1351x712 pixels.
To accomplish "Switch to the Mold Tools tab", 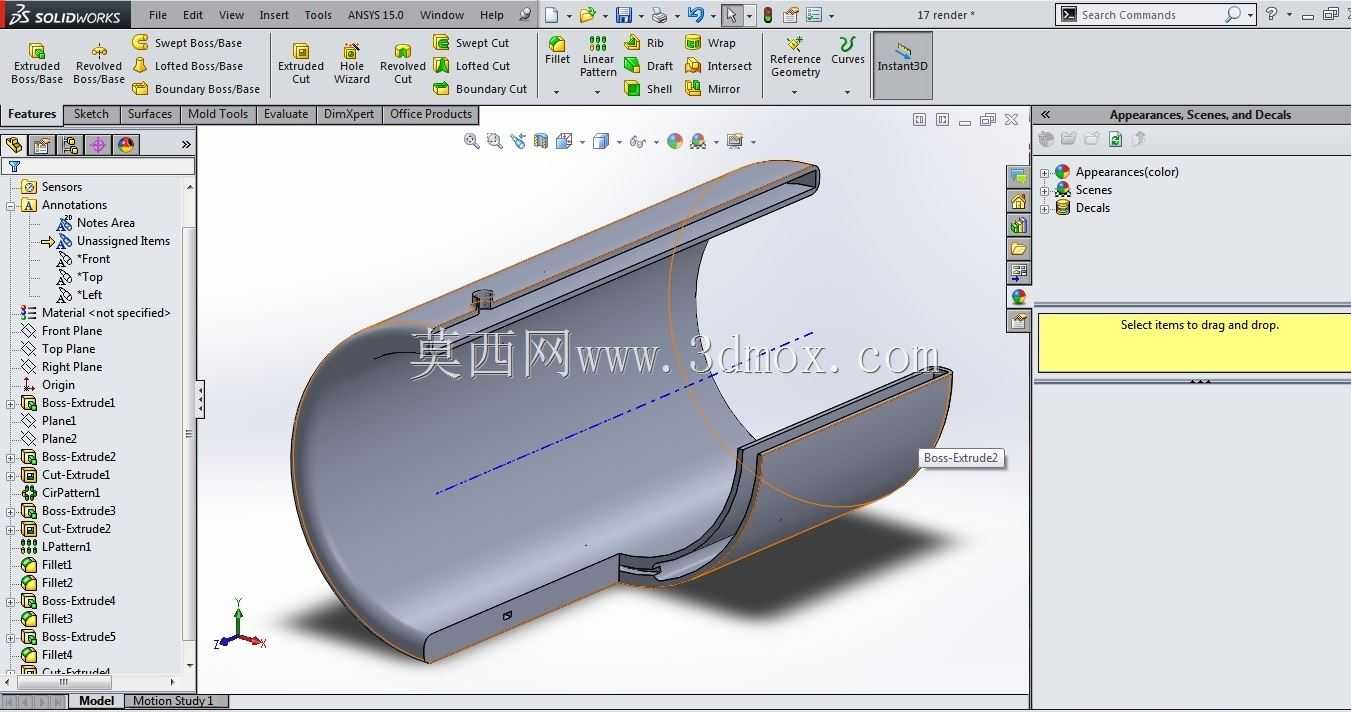I will pos(218,114).
